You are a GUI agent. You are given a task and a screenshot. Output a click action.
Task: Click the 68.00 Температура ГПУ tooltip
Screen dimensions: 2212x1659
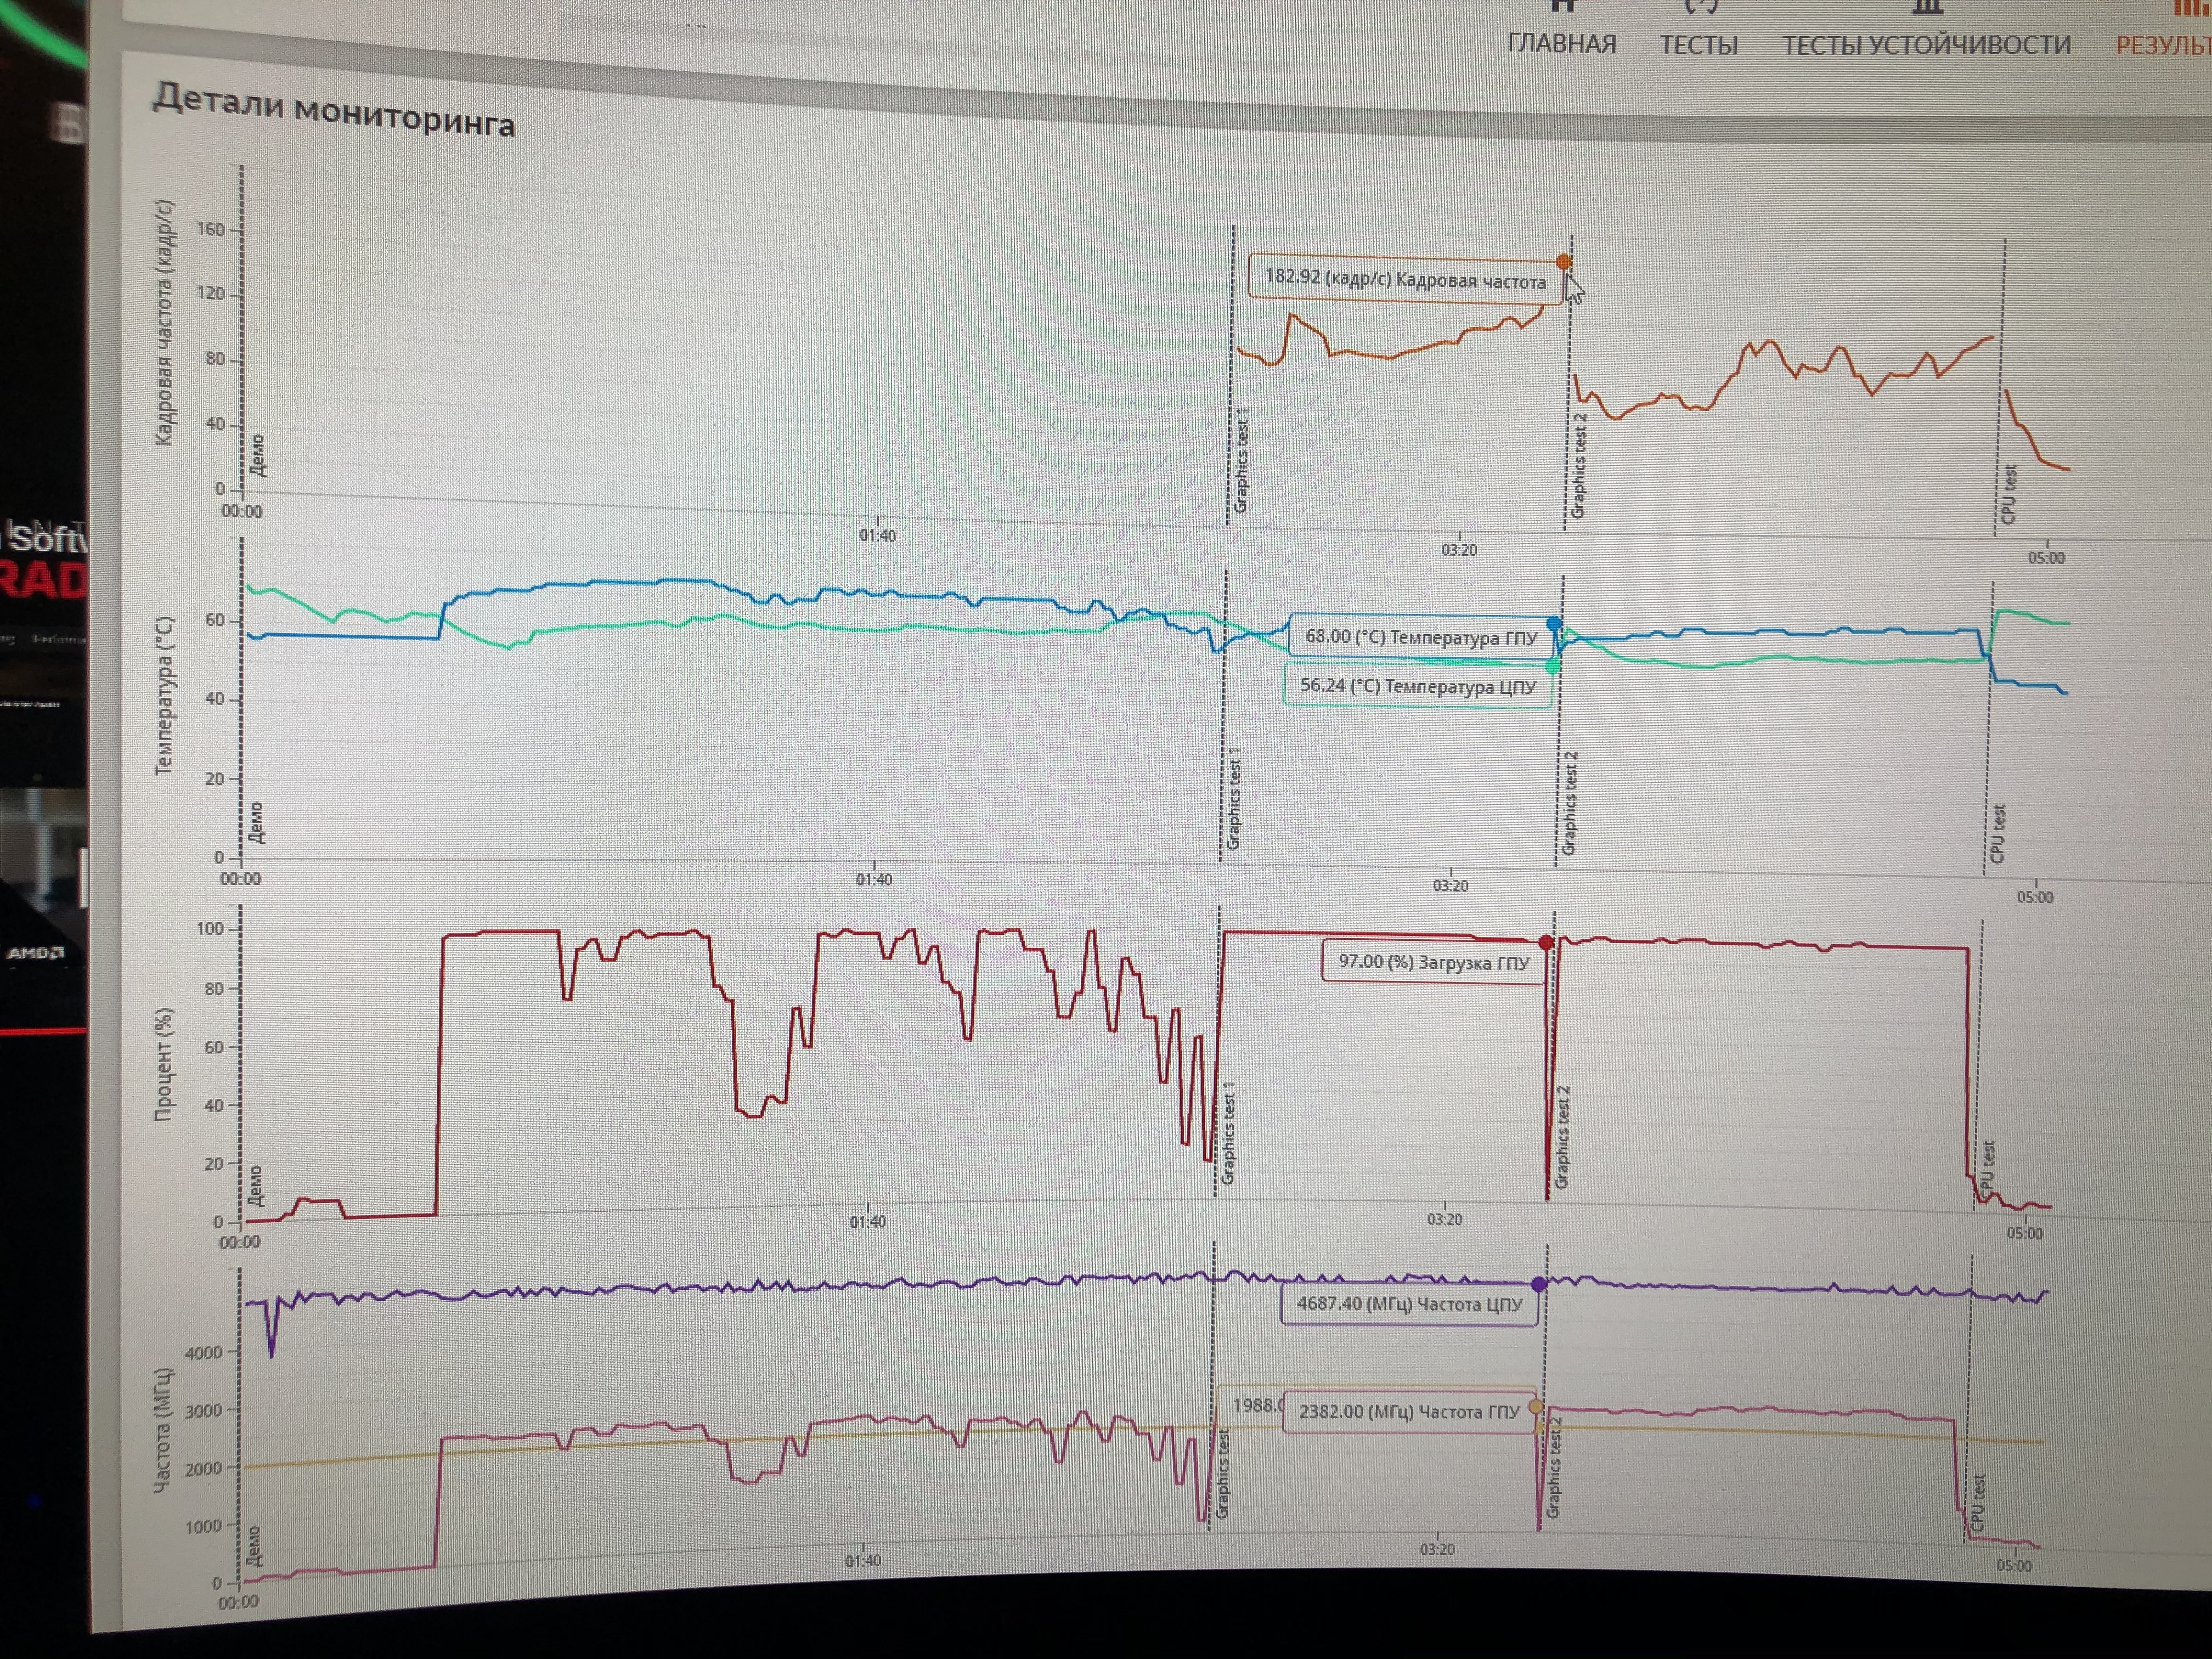coord(1421,637)
